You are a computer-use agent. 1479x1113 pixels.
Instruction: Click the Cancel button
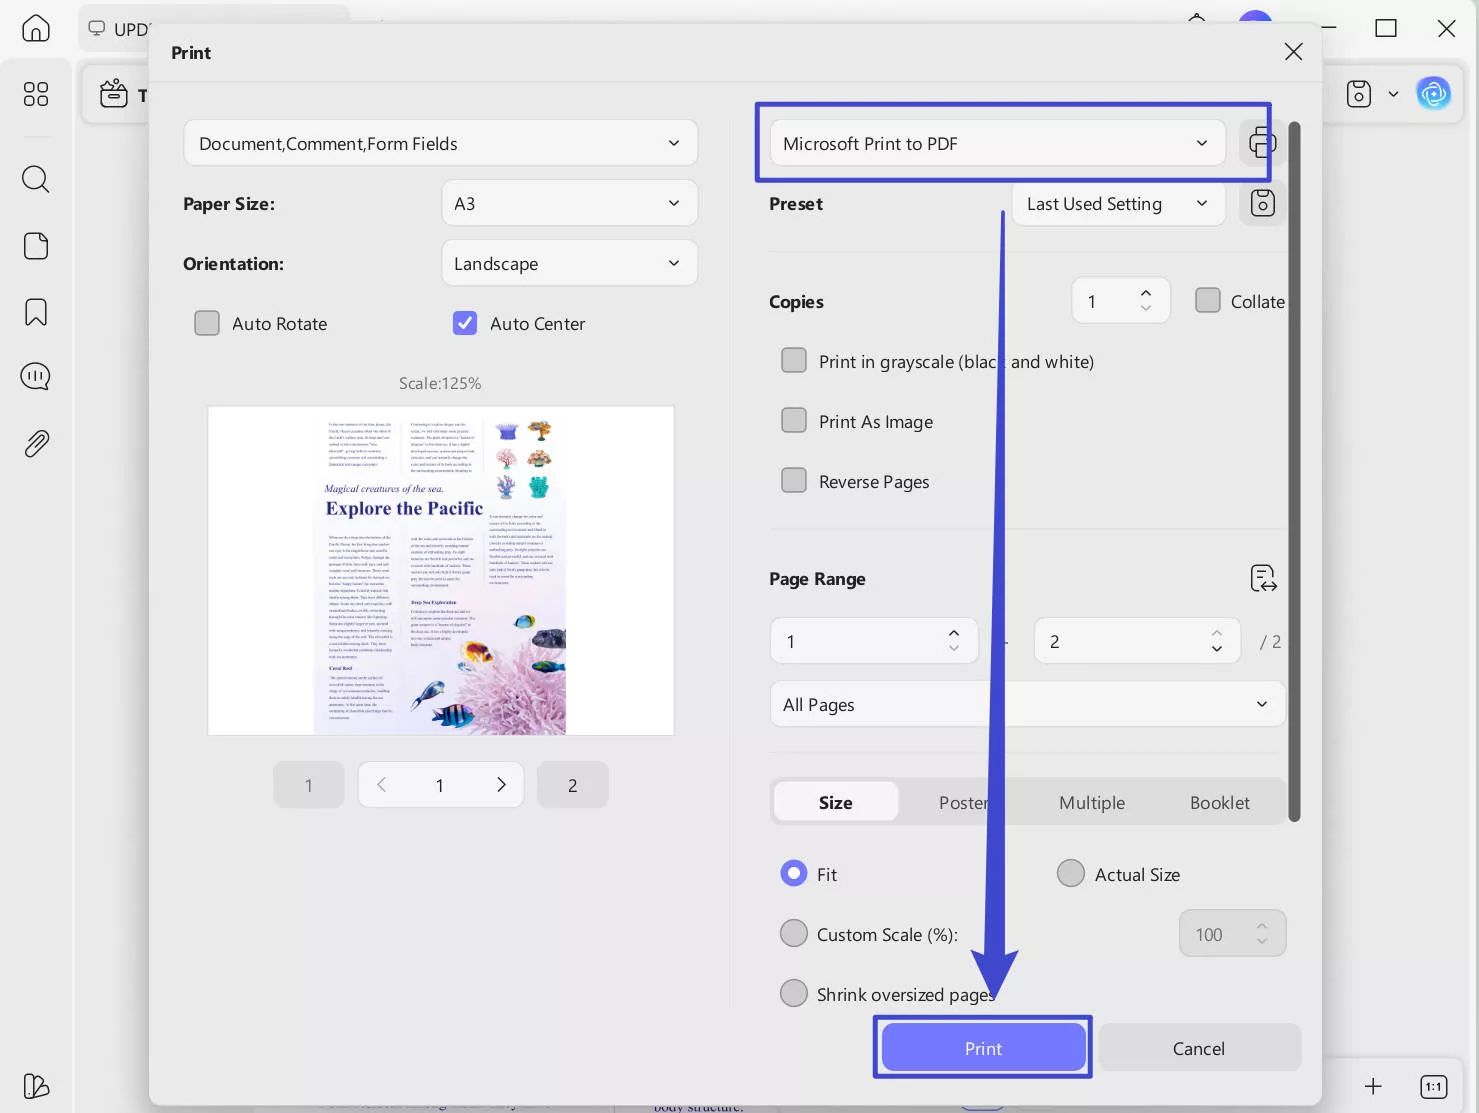1198,1047
